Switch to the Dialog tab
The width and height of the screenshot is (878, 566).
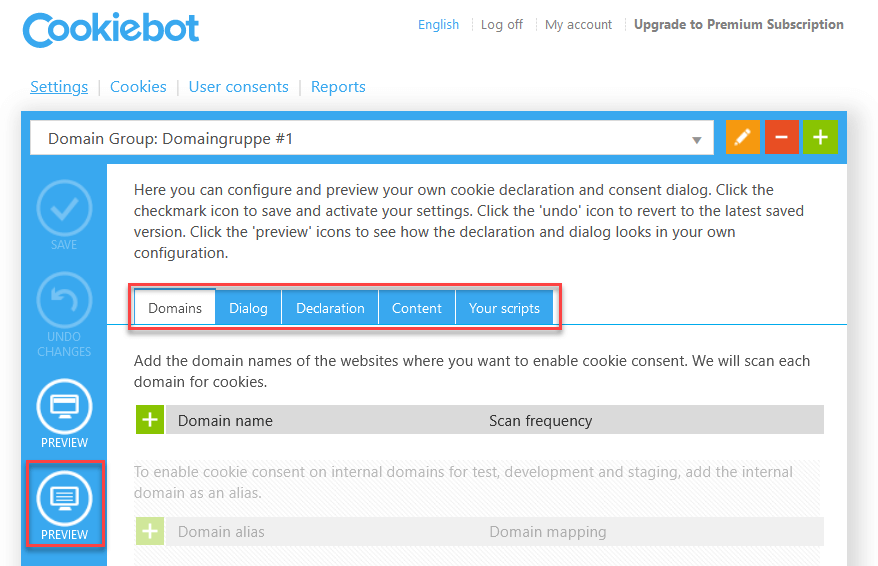click(x=248, y=308)
